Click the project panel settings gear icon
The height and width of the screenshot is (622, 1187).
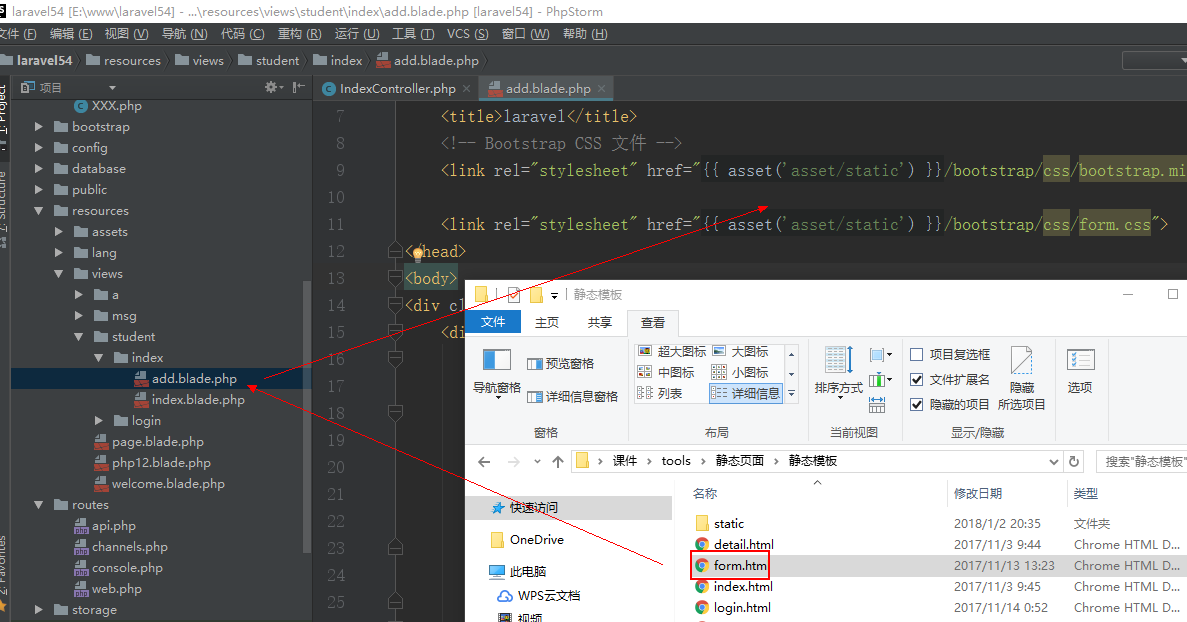(270, 88)
